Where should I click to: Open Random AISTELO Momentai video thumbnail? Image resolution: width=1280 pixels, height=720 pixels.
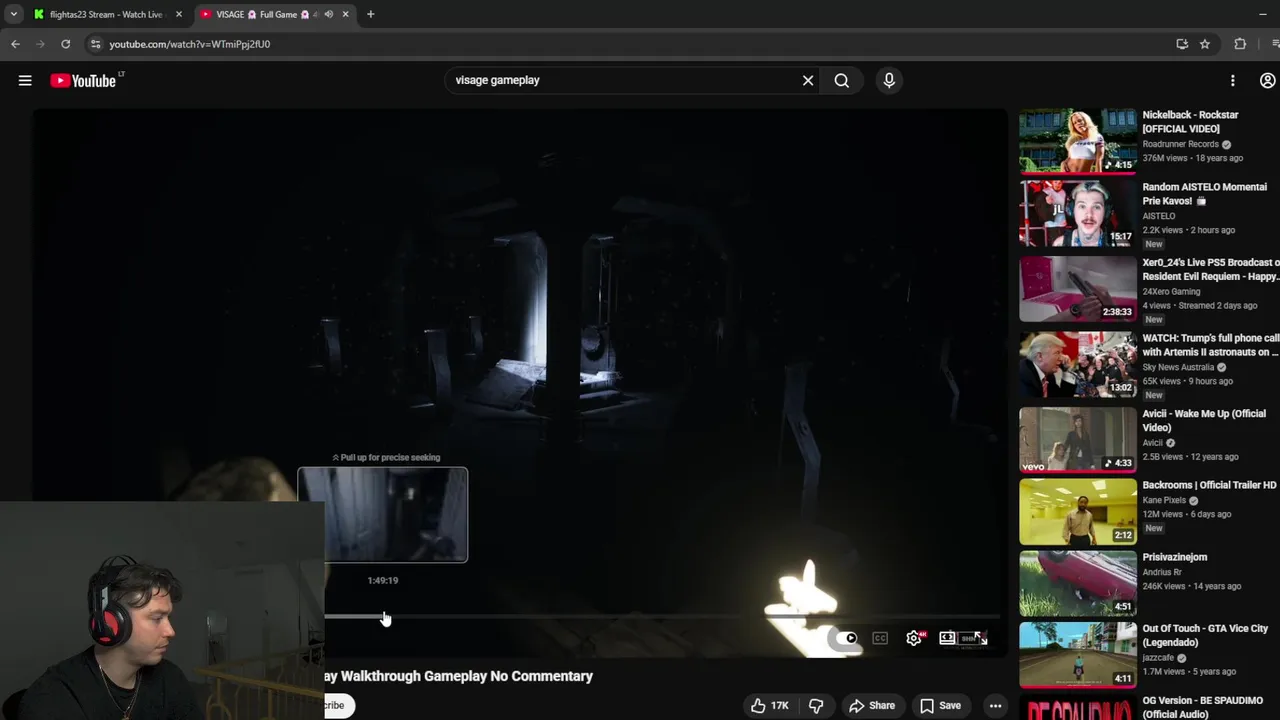tap(1078, 213)
